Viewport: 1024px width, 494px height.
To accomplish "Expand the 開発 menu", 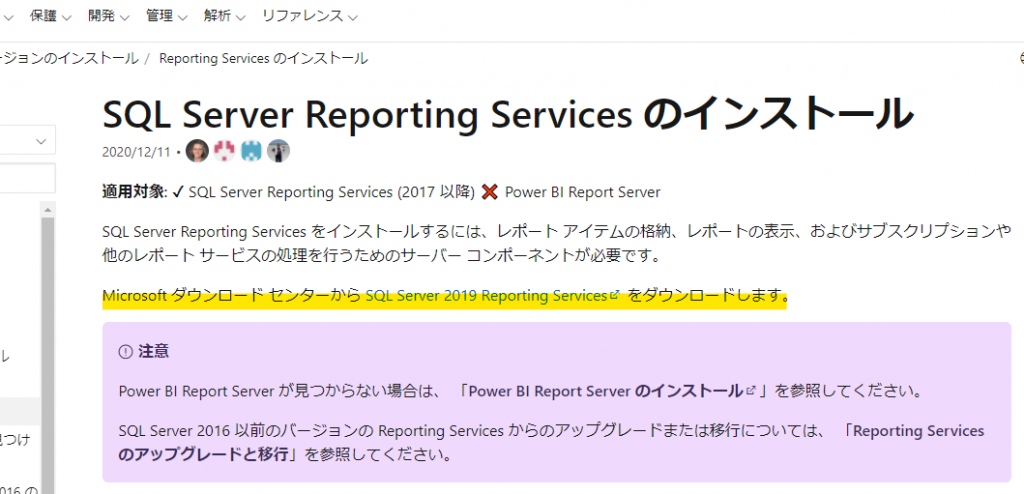I will point(108,16).
